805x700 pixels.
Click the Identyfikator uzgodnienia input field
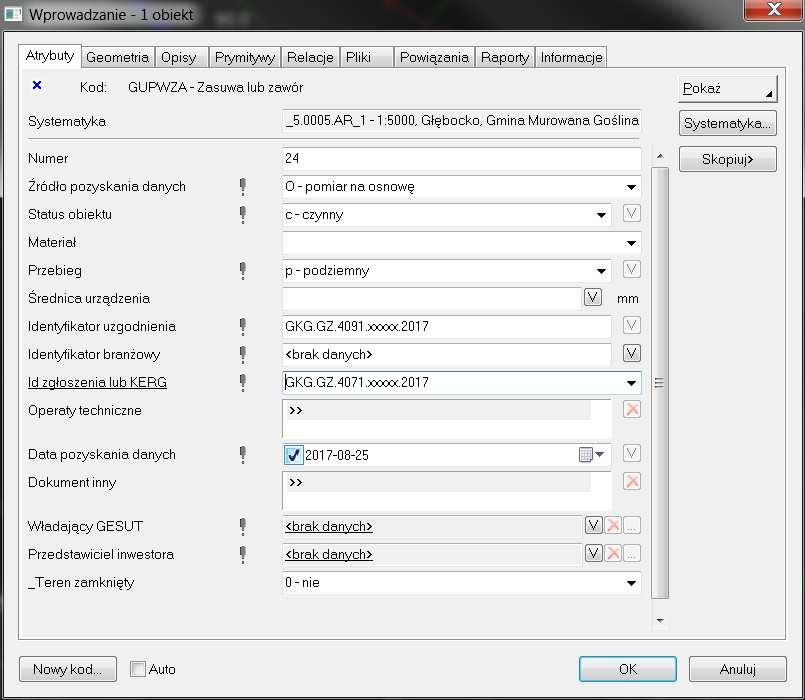pos(447,326)
